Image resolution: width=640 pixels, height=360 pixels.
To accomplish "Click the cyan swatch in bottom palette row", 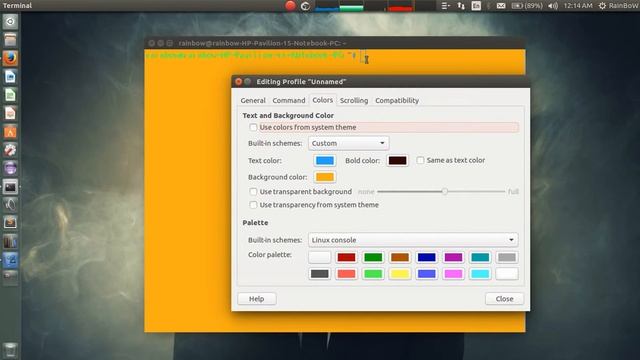I will point(480,273).
